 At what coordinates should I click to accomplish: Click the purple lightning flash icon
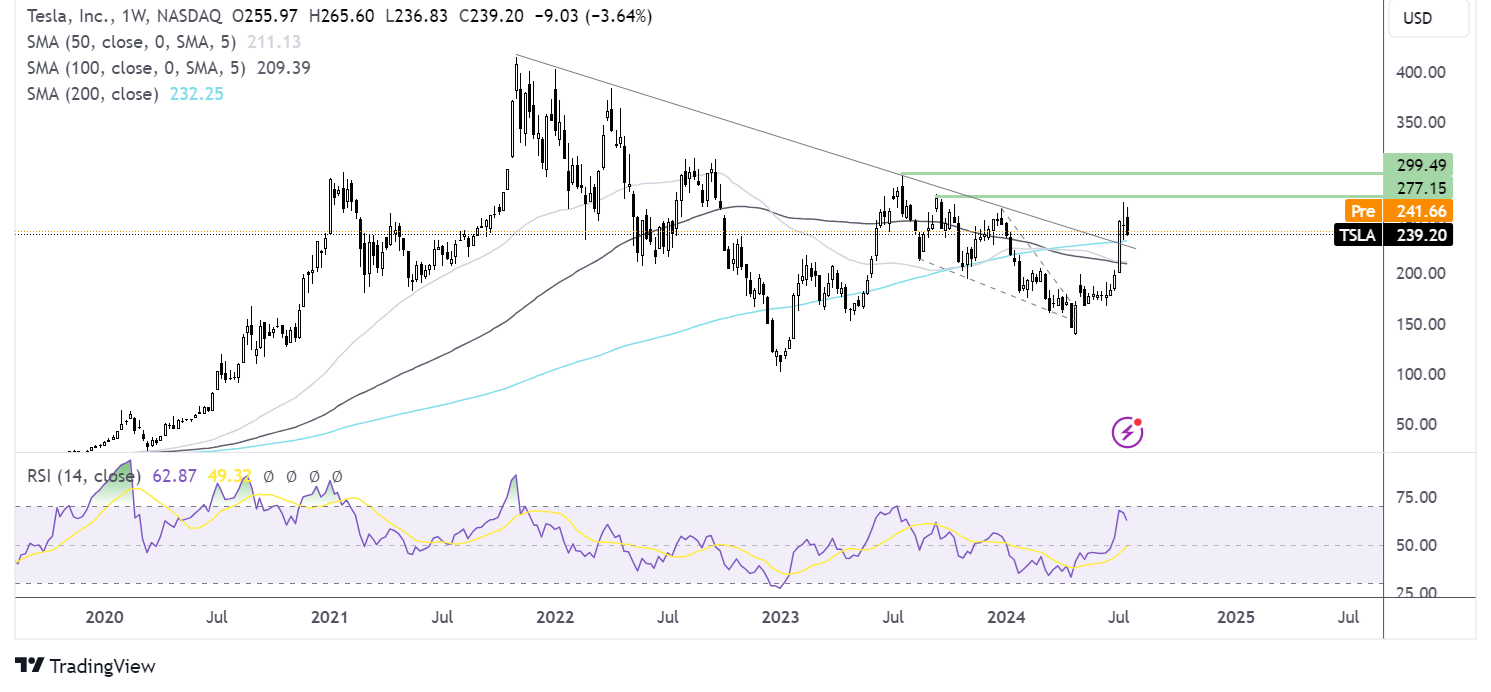click(1128, 432)
